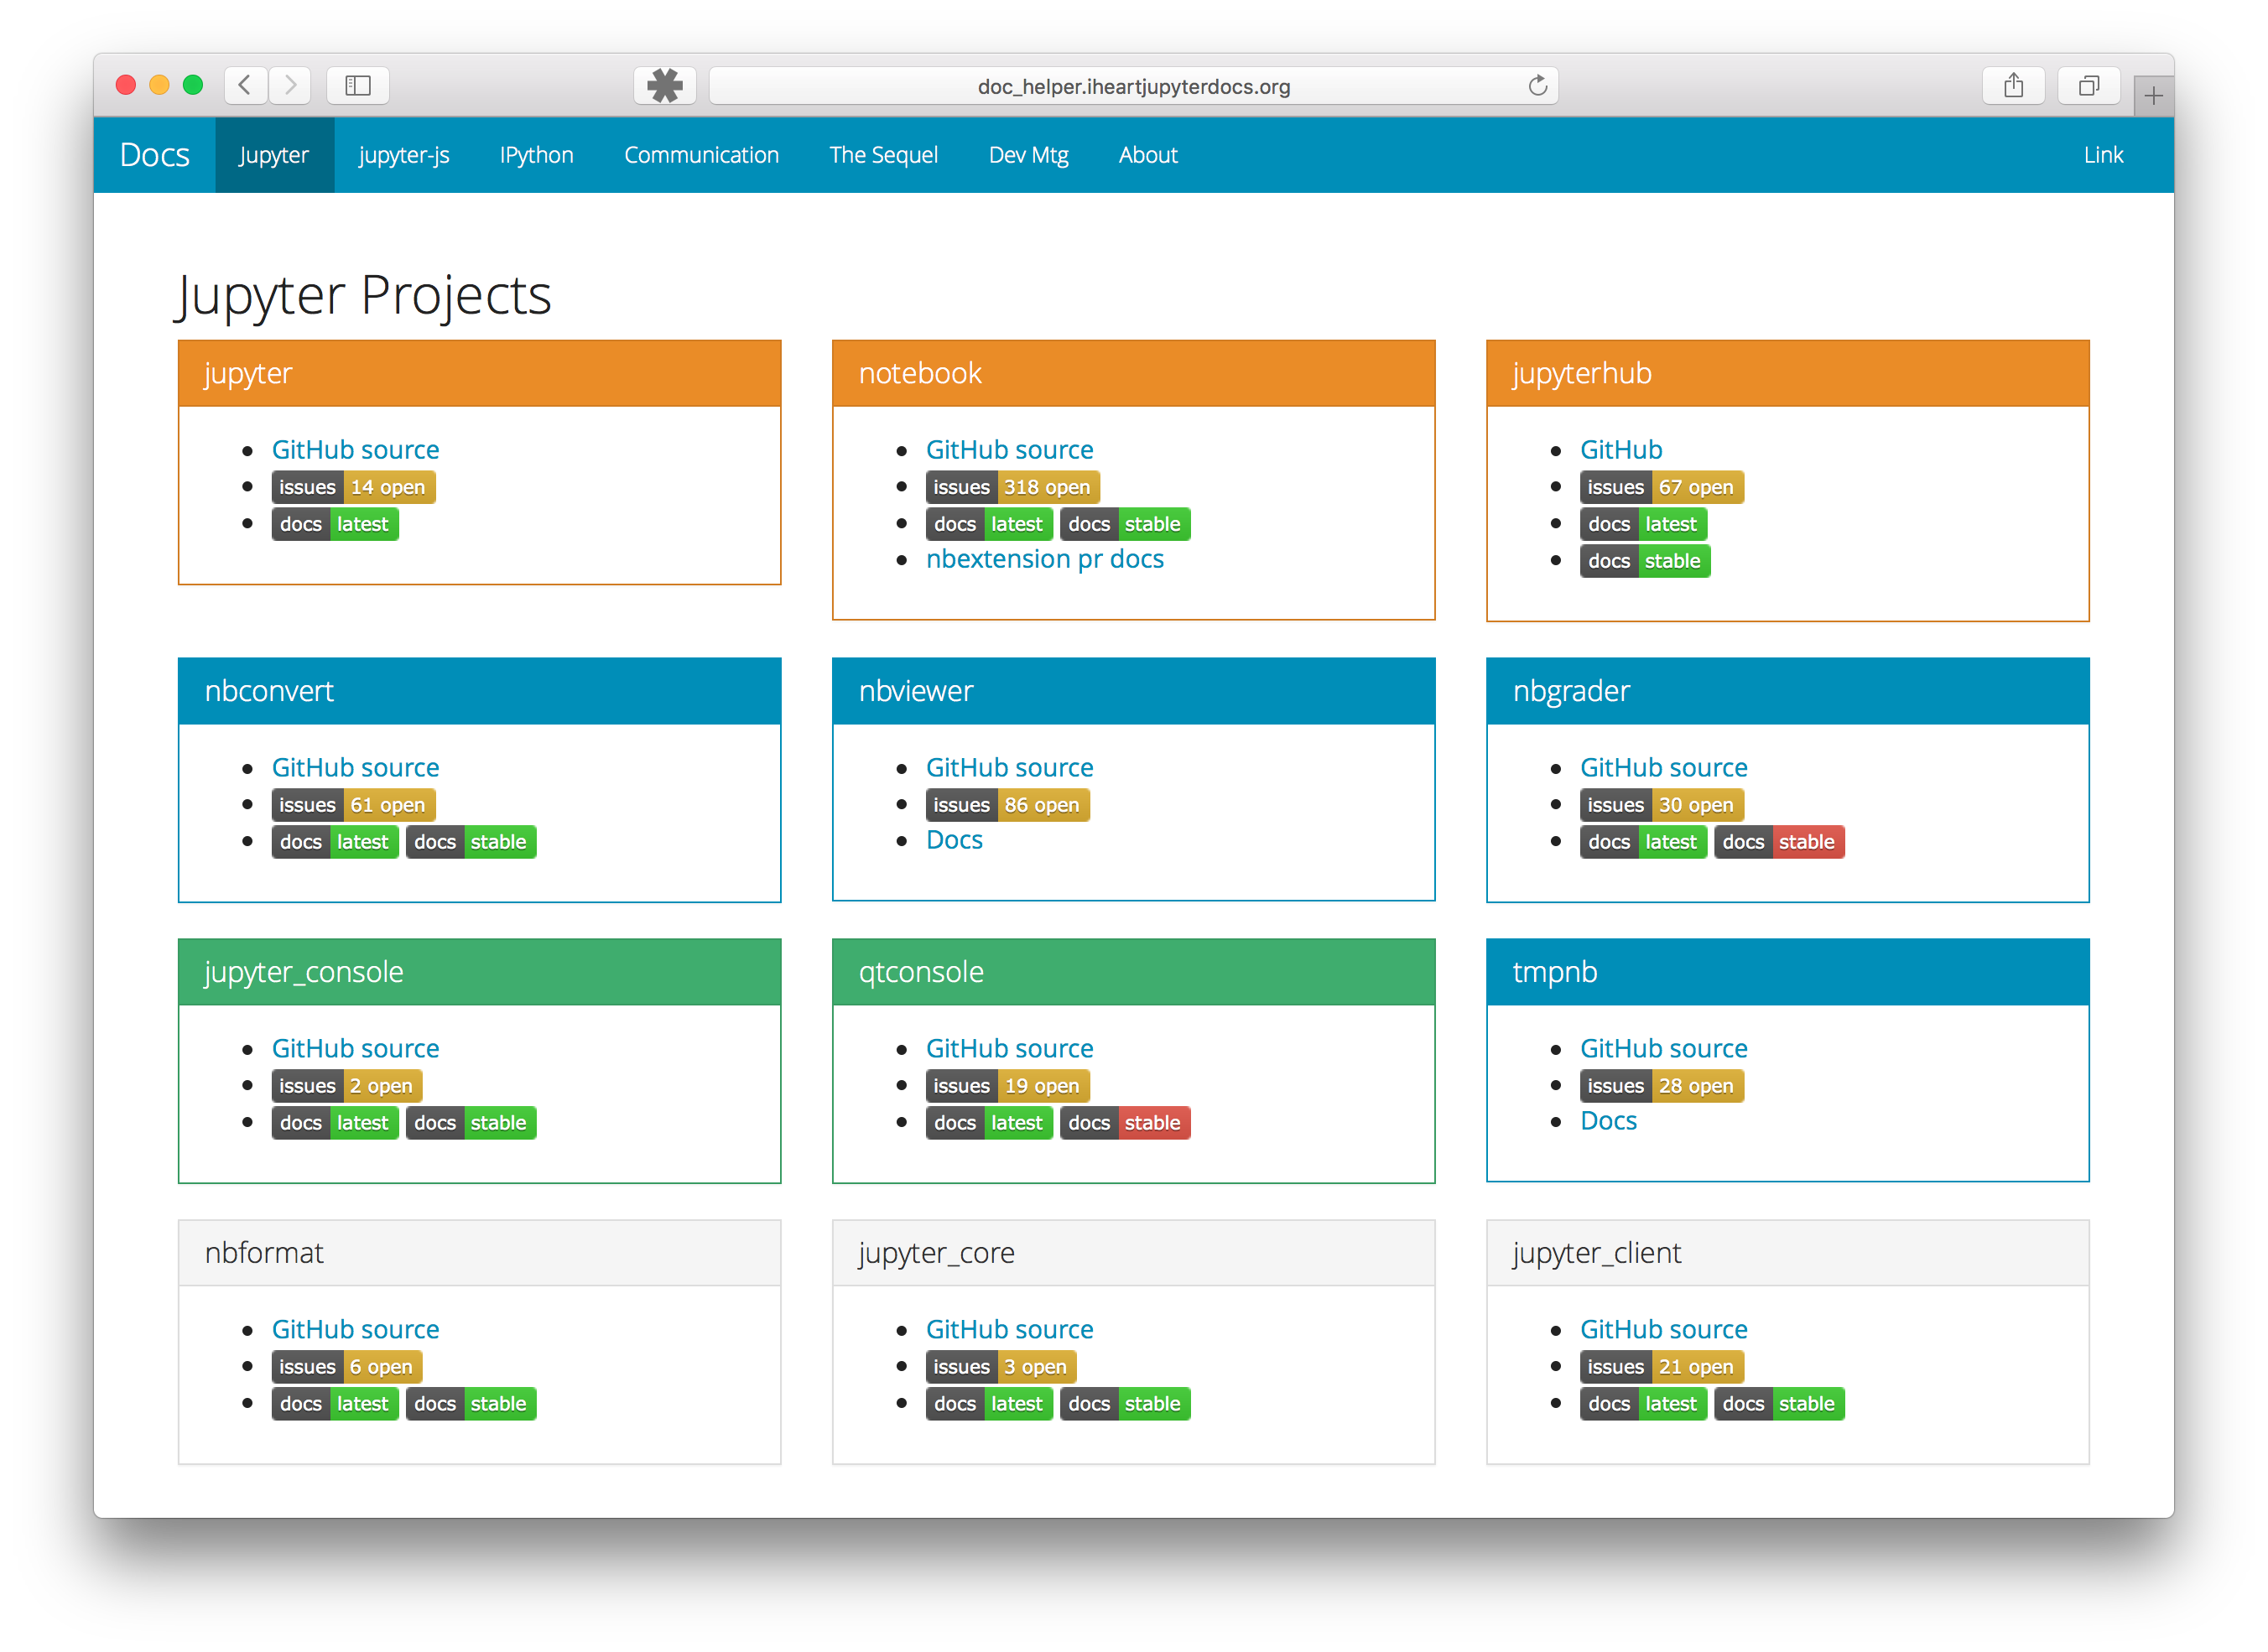Show all tabs overview icon
2268x1652 pixels.
pyautogui.click(x=2088, y=85)
